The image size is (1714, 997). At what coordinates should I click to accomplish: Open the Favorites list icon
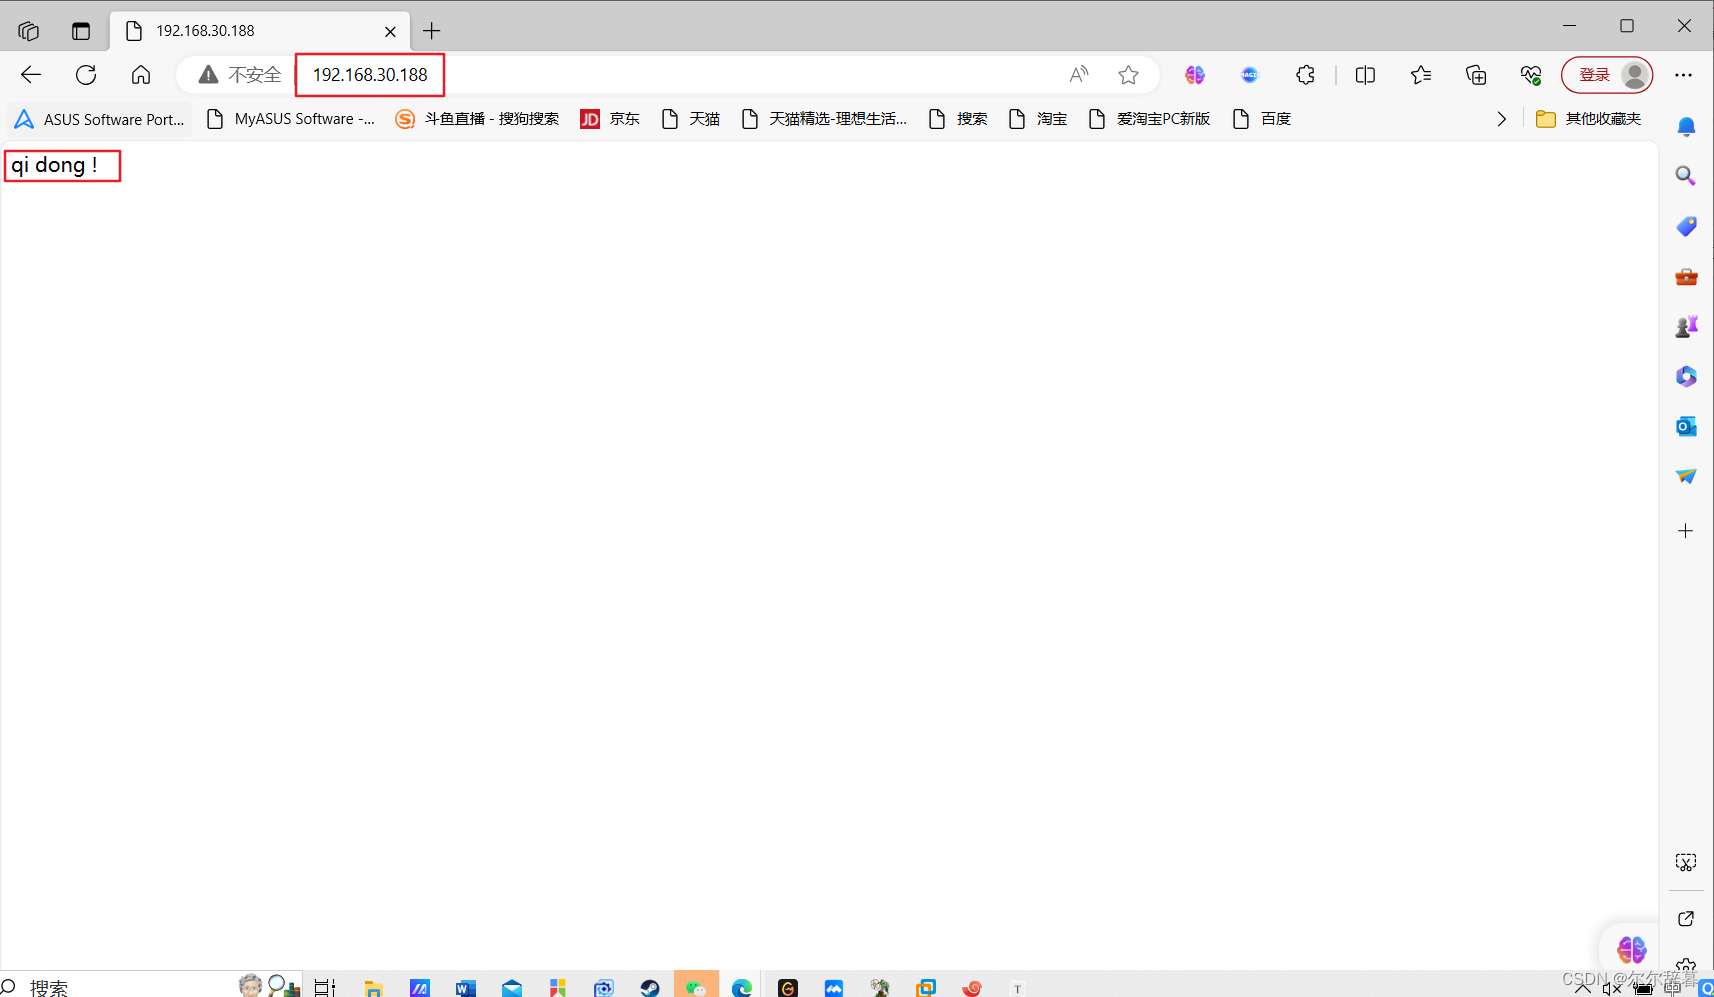tap(1421, 75)
